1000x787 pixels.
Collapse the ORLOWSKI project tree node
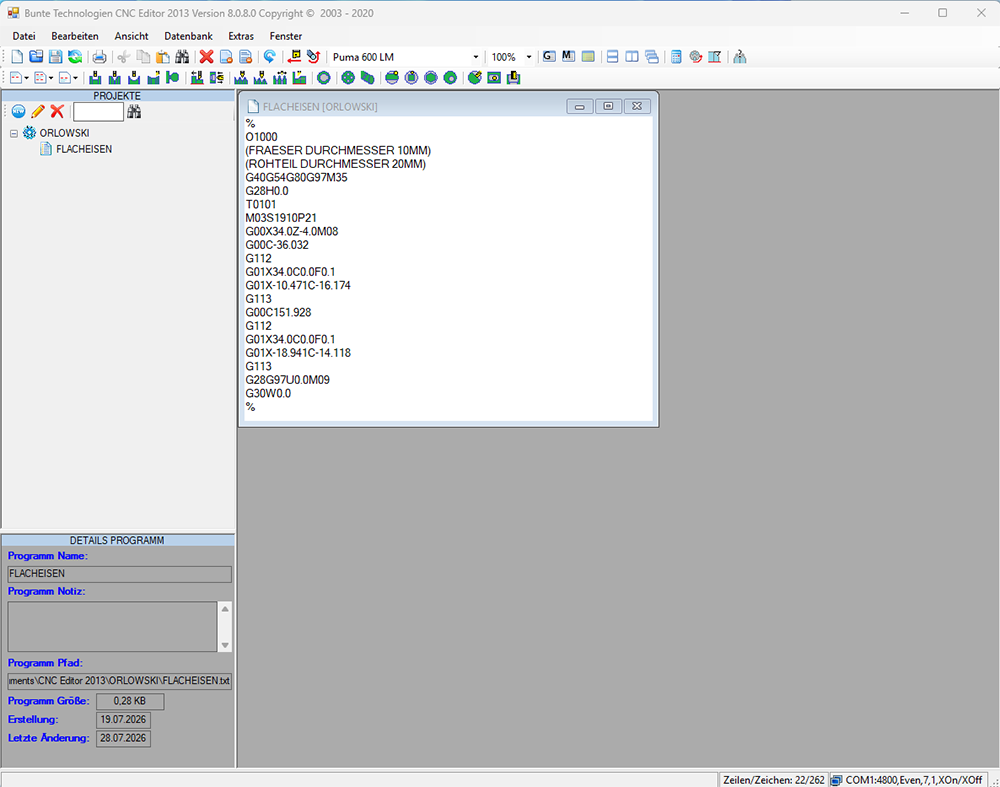pyautogui.click(x=14, y=133)
